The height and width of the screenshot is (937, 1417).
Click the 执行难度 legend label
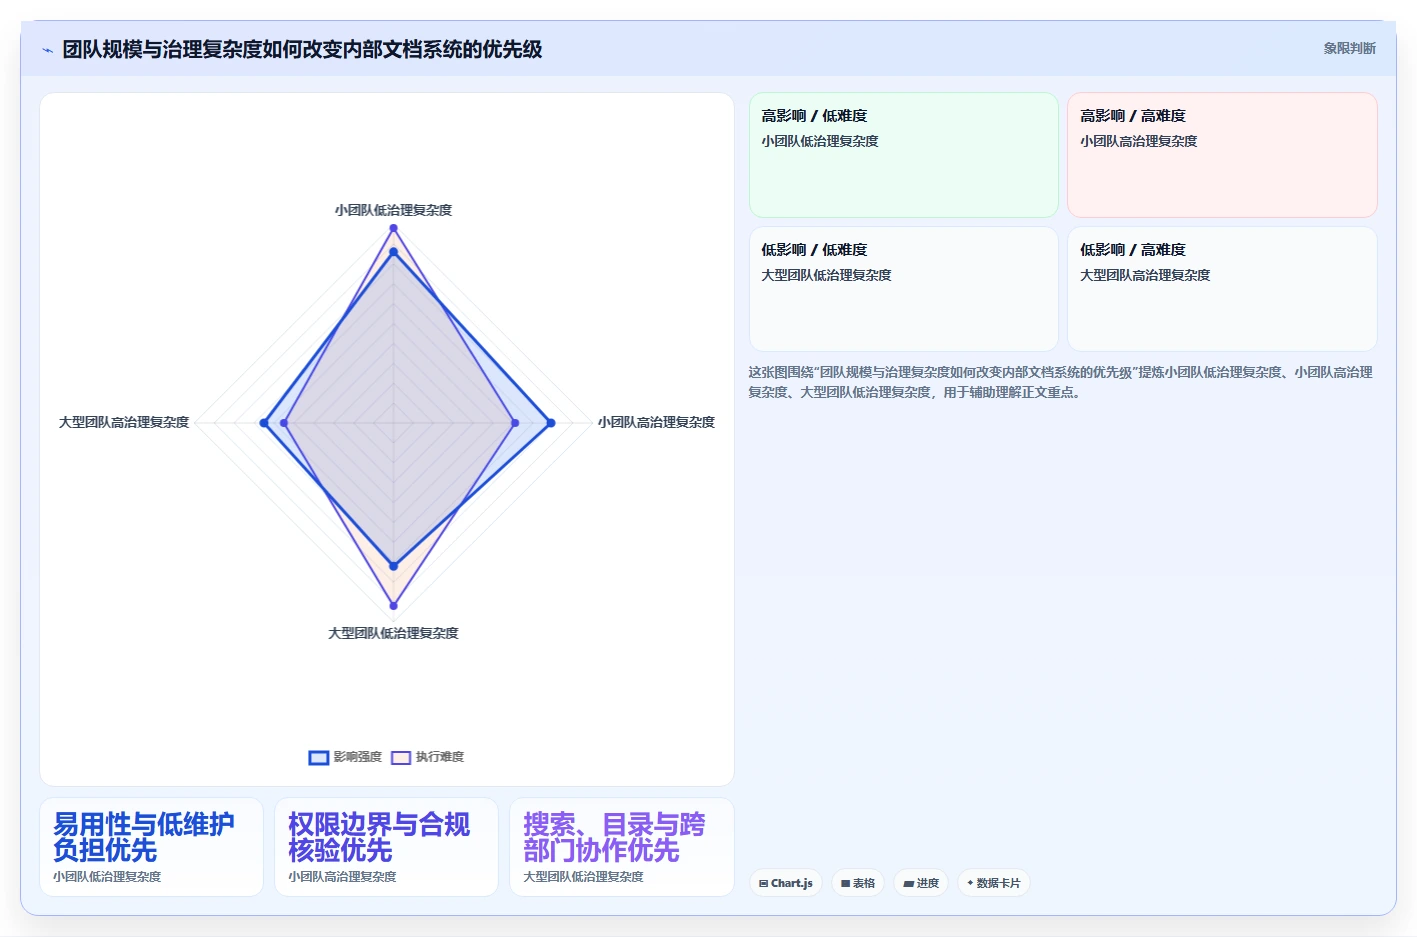coord(440,757)
